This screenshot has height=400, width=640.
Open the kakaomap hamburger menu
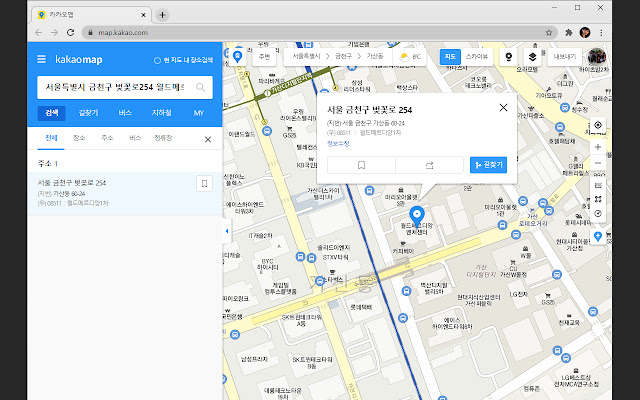(x=41, y=60)
